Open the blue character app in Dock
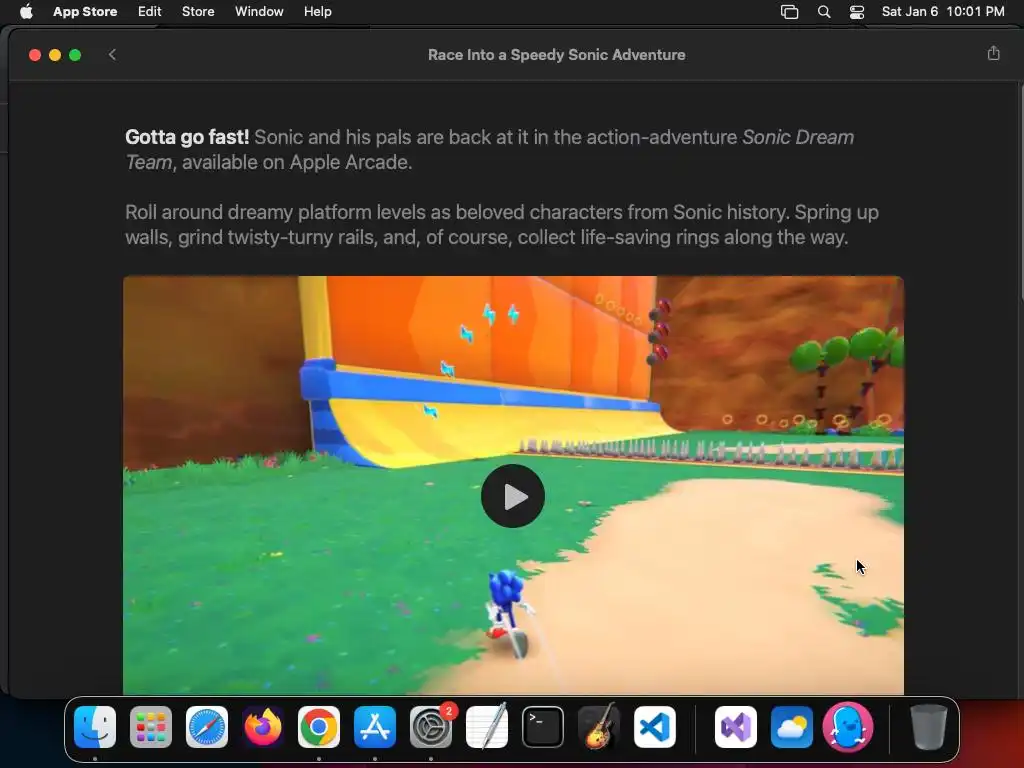This screenshot has width=1024, height=768. tap(848, 727)
